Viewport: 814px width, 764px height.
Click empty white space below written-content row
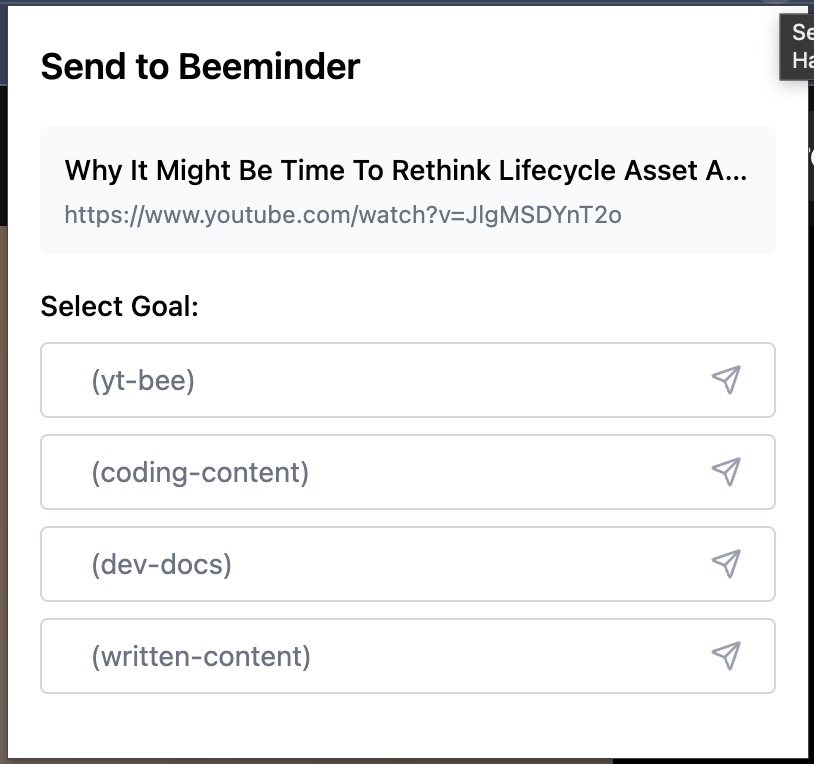tap(400, 725)
